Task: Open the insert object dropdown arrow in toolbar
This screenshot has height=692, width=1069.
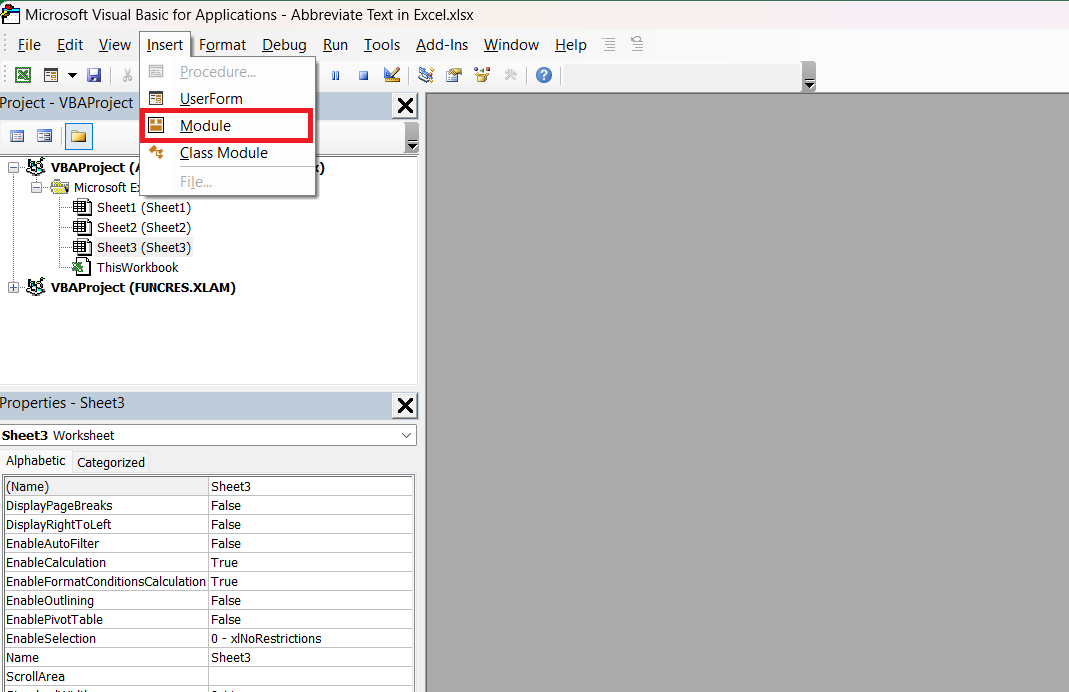Action: (x=72, y=75)
